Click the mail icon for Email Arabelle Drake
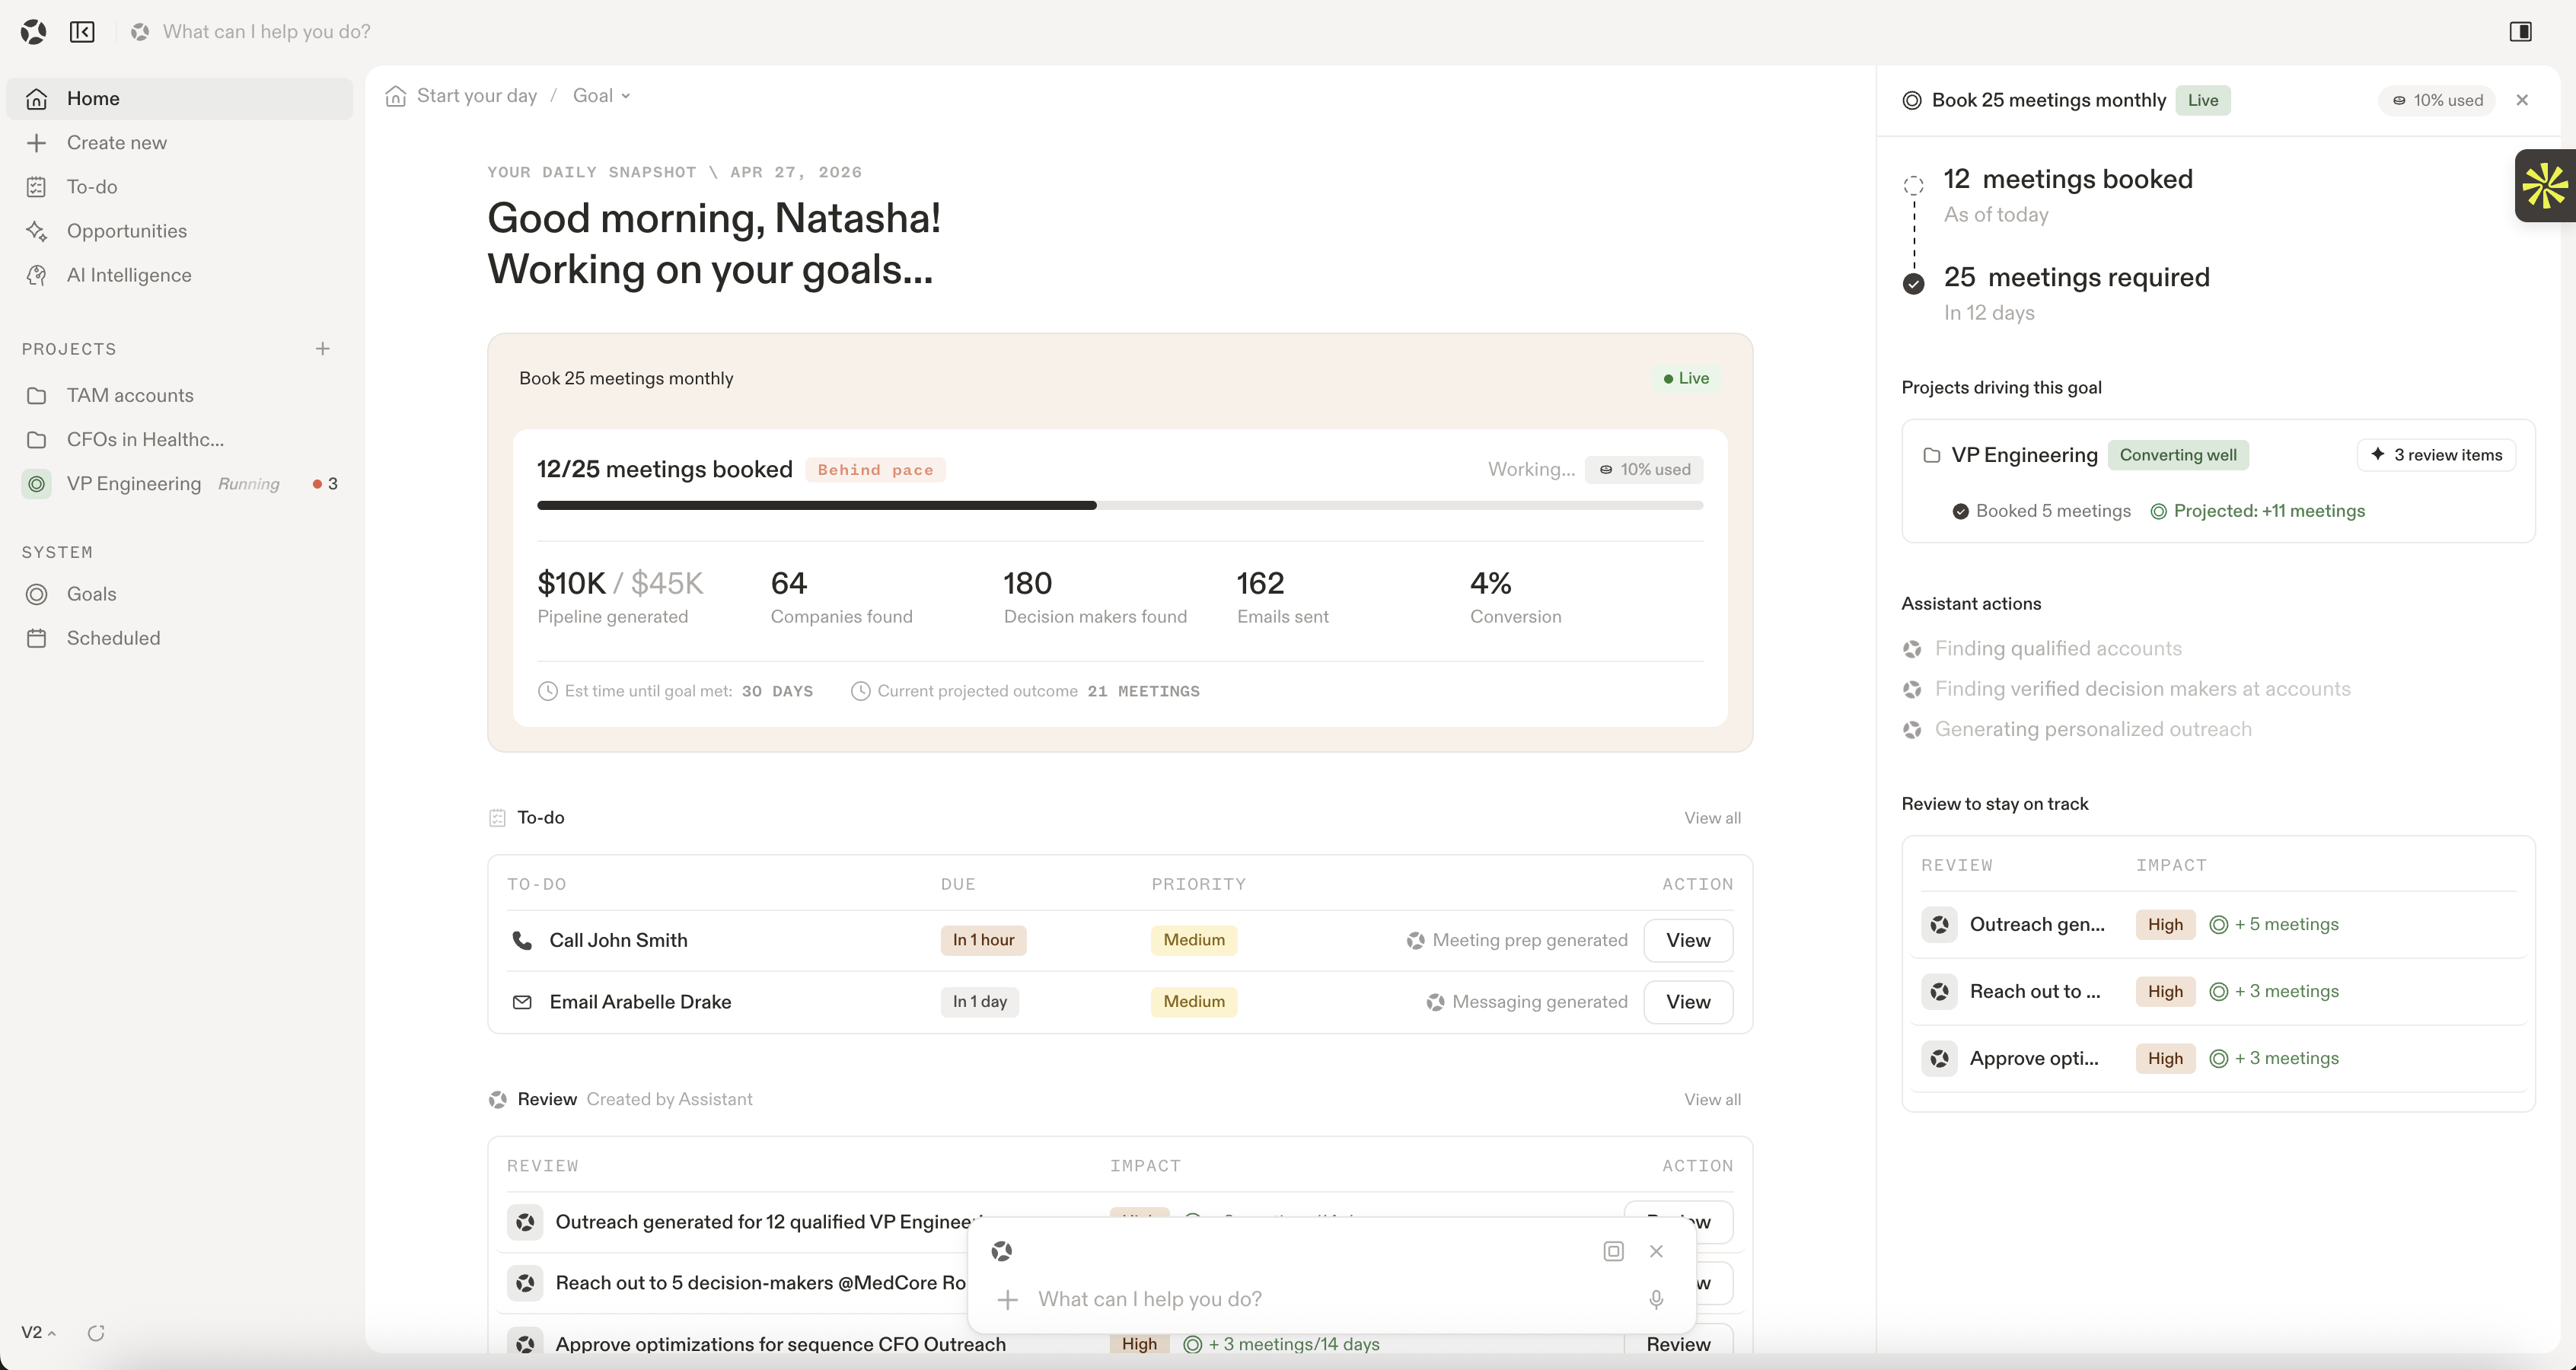2576x1370 pixels. 522,1002
